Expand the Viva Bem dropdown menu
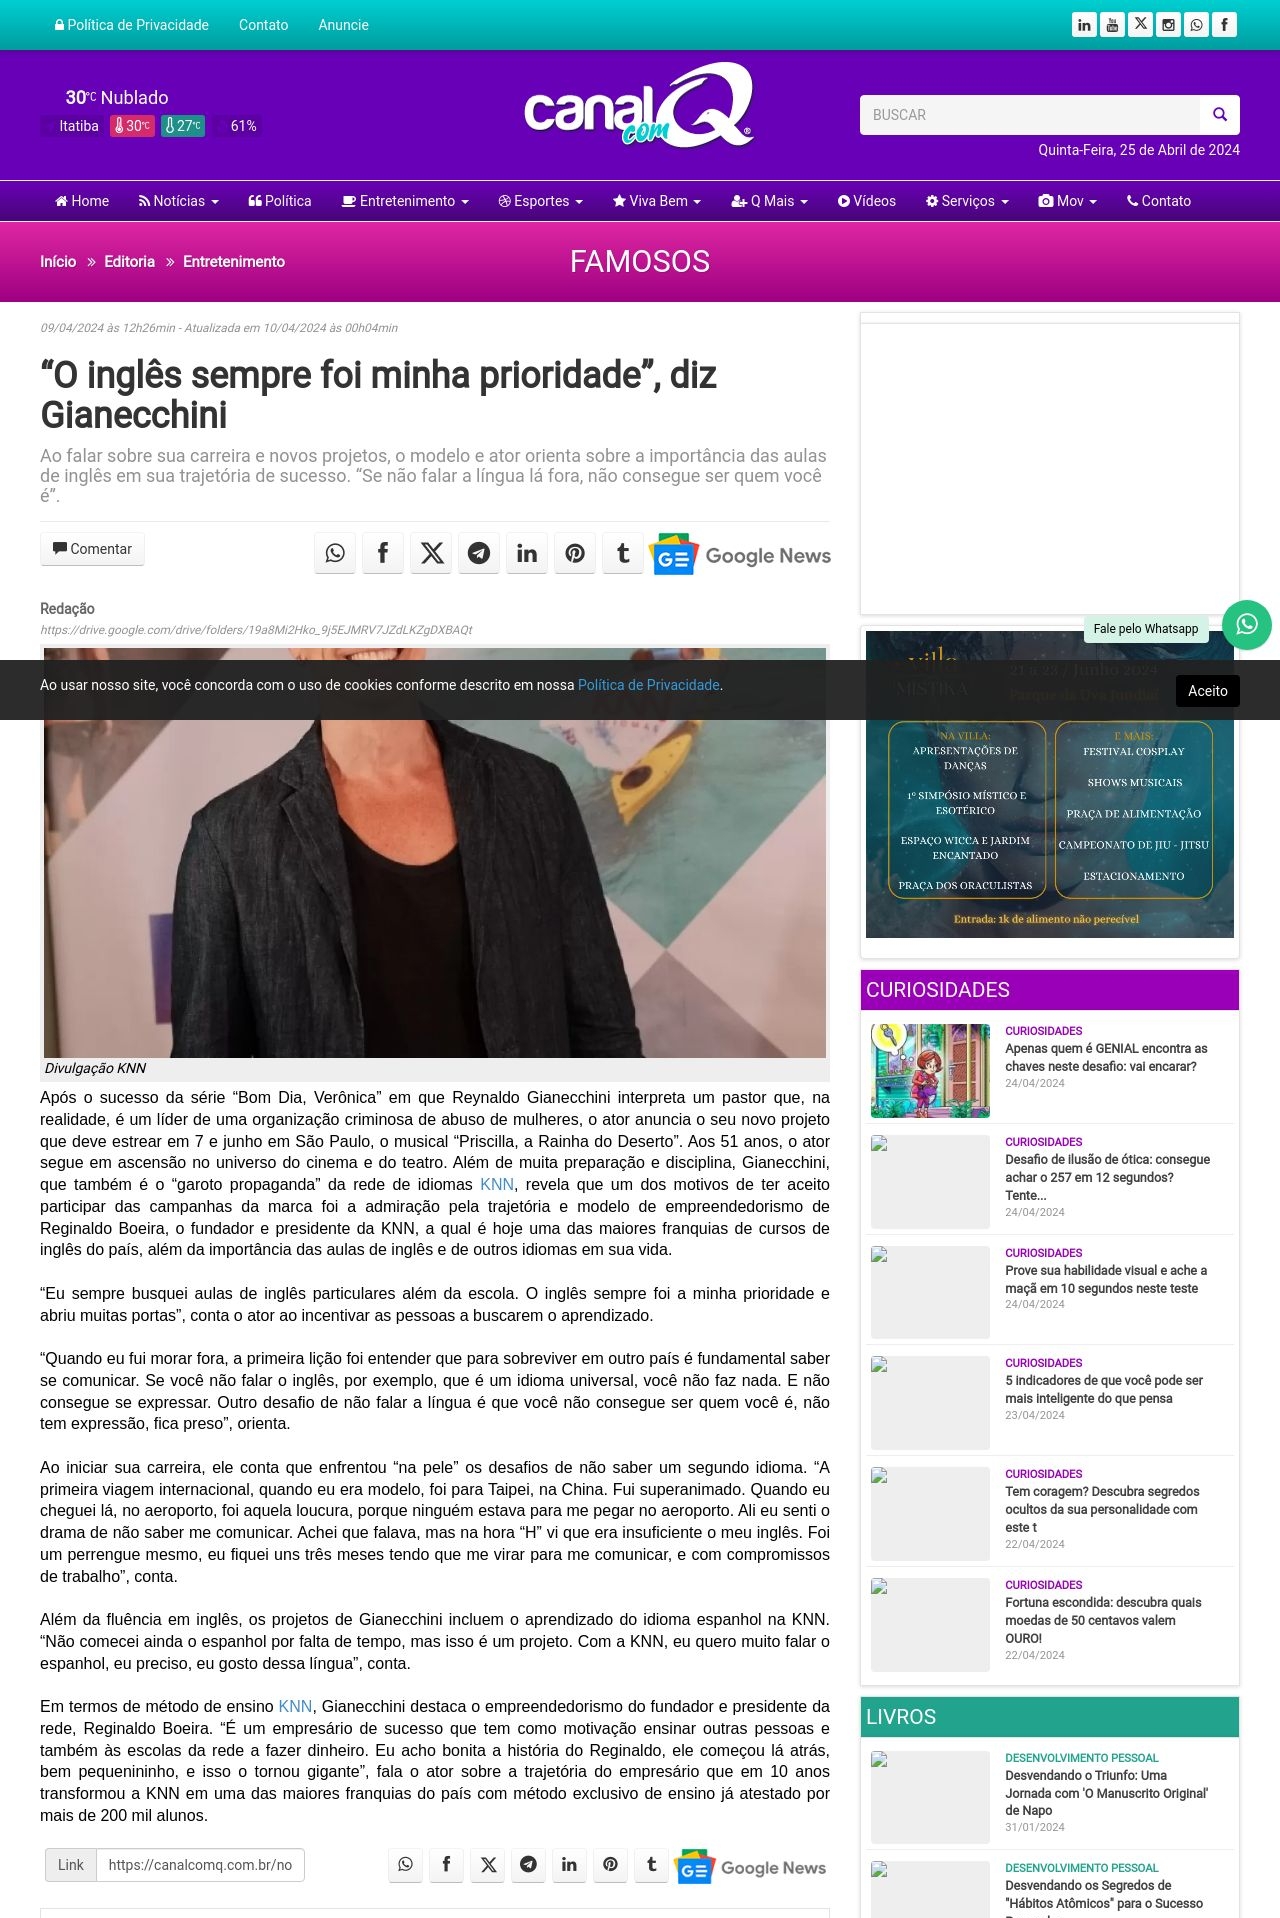The height and width of the screenshot is (1918, 1280). click(657, 201)
